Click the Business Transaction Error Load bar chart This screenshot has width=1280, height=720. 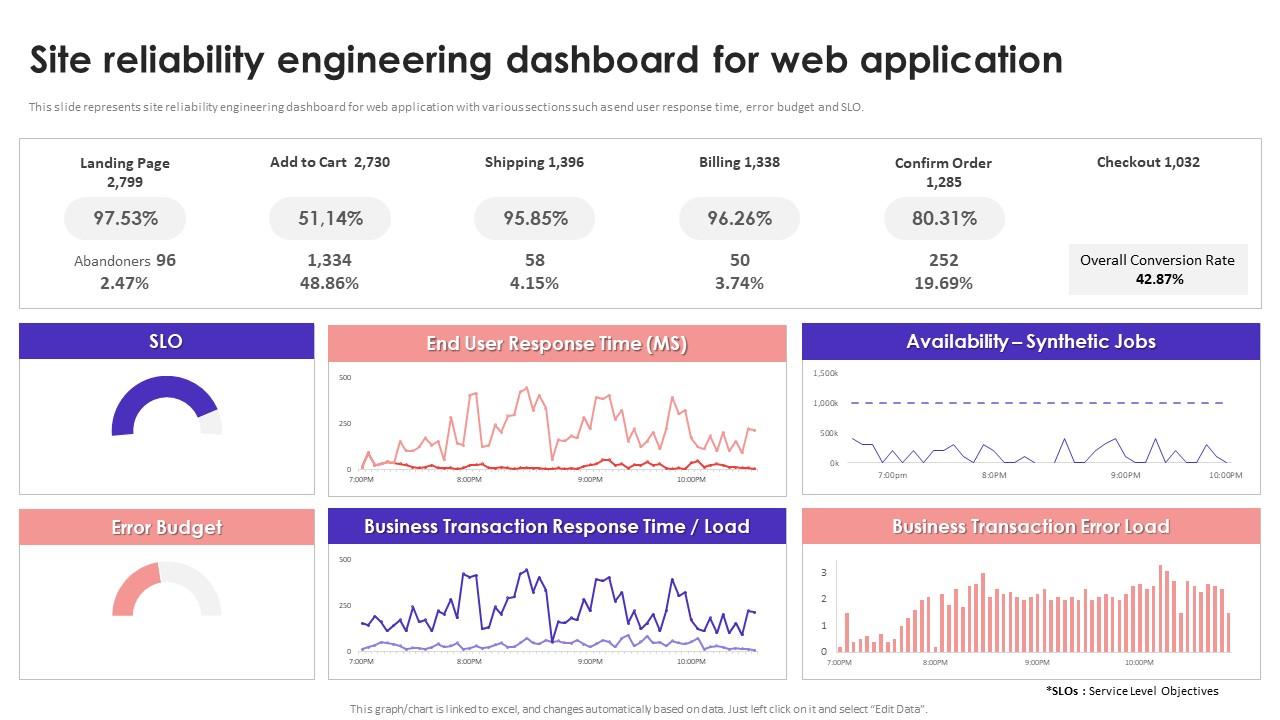click(x=1030, y=610)
